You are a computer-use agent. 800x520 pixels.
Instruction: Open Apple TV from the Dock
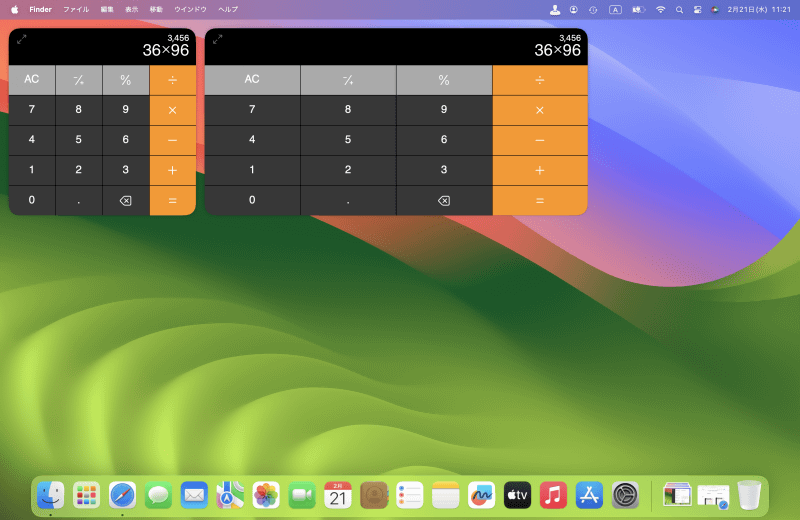point(517,495)
